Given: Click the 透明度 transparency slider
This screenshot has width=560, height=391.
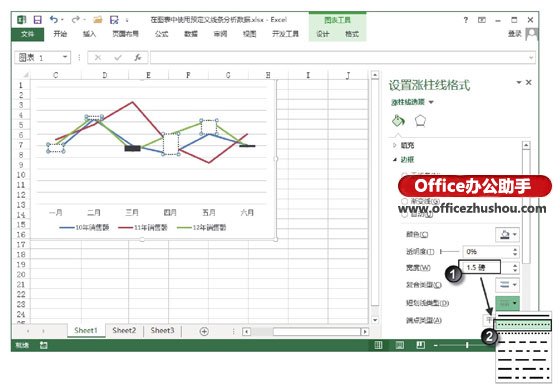Looking at the screenshot, I should (449, 252).
